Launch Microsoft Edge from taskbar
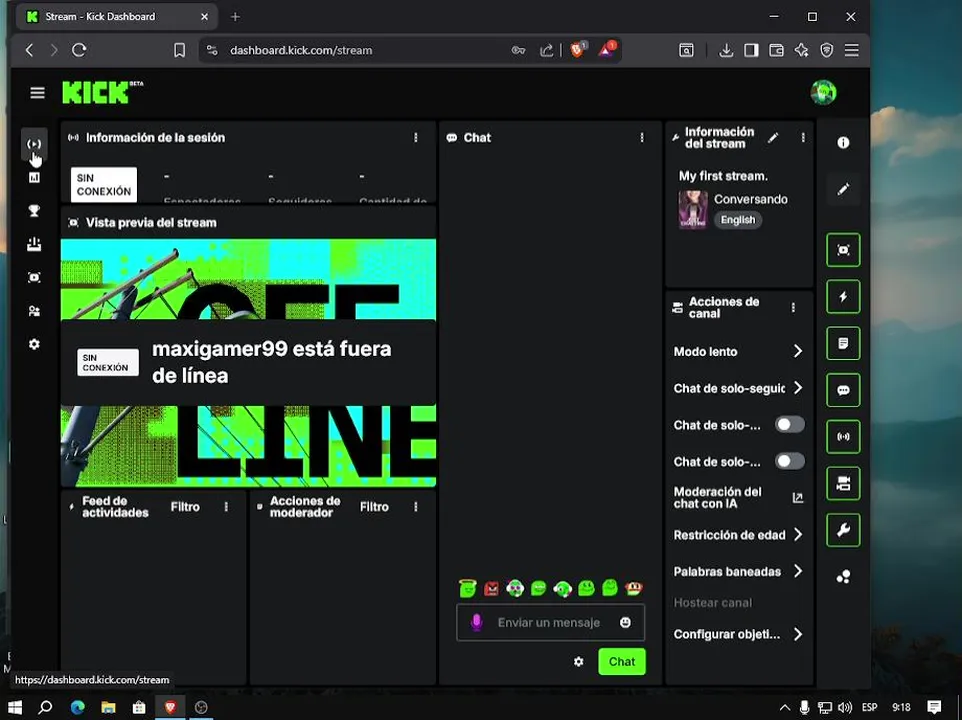Viewport: 962px width, 720px height. pos(77,707)
